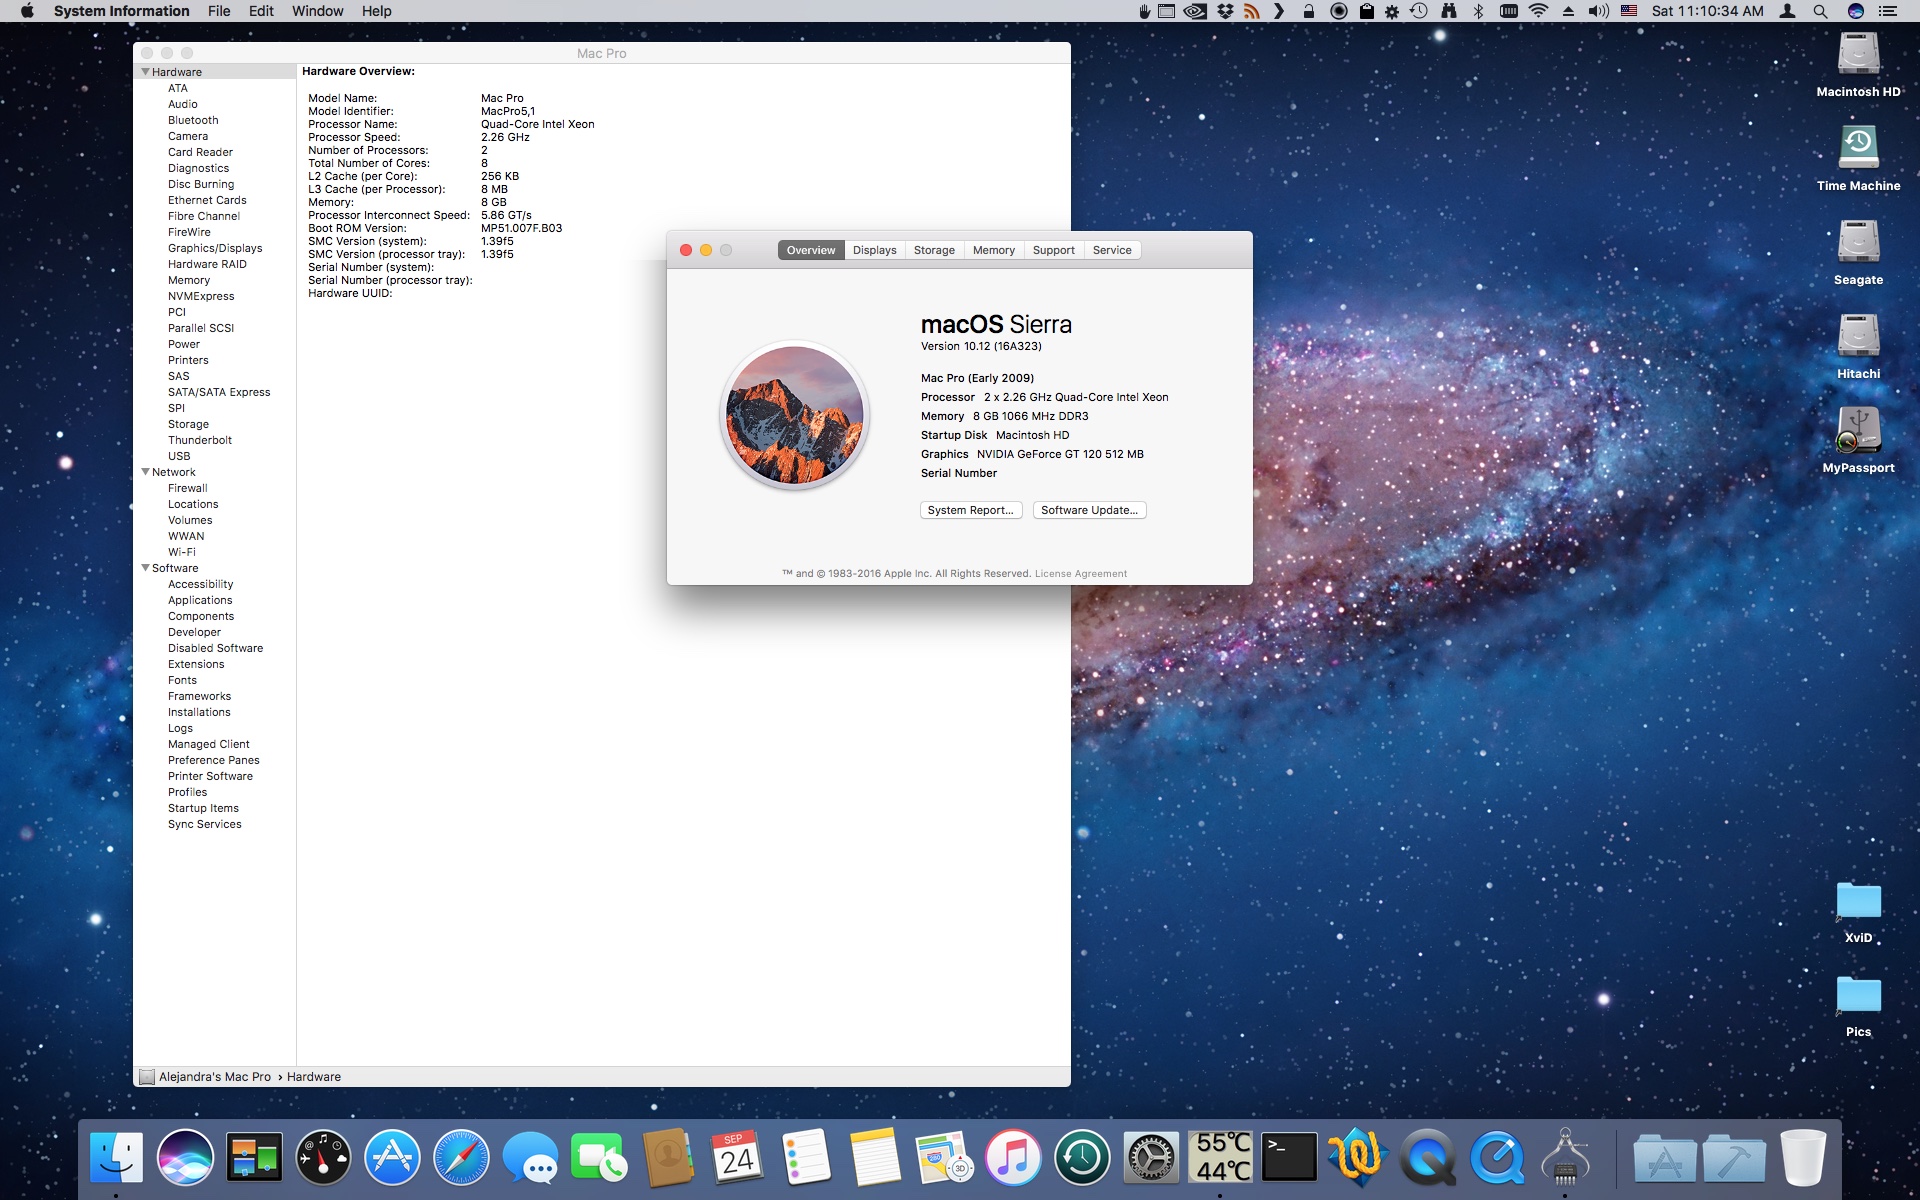
Task: Open System Preferences gear in Dock
Action: (1151, 1158)
